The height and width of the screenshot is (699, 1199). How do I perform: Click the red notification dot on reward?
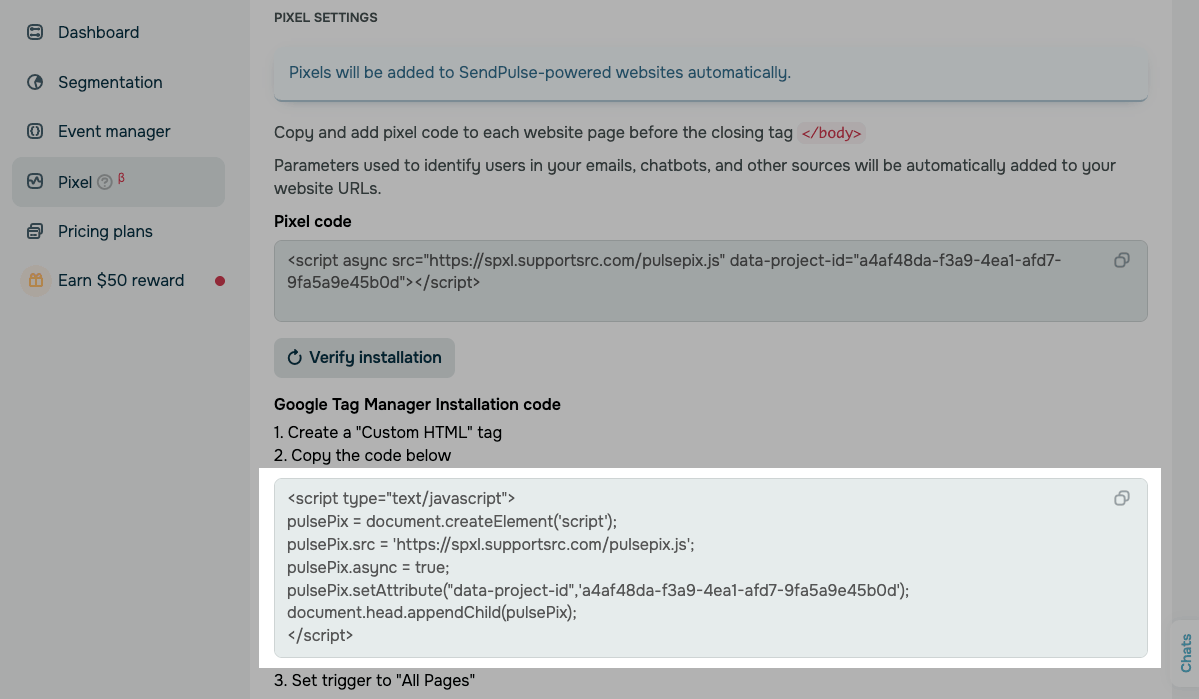coord(220,281)
